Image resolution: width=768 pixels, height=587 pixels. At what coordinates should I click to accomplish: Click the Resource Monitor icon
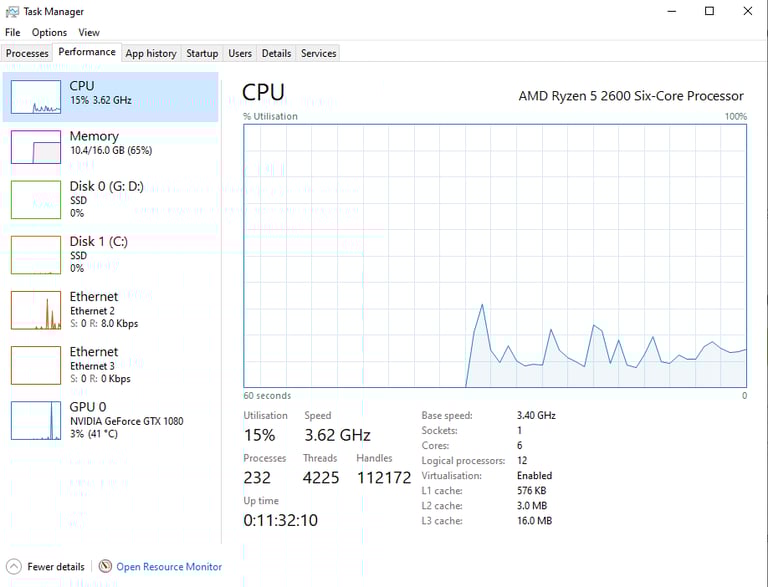point(105,566)
